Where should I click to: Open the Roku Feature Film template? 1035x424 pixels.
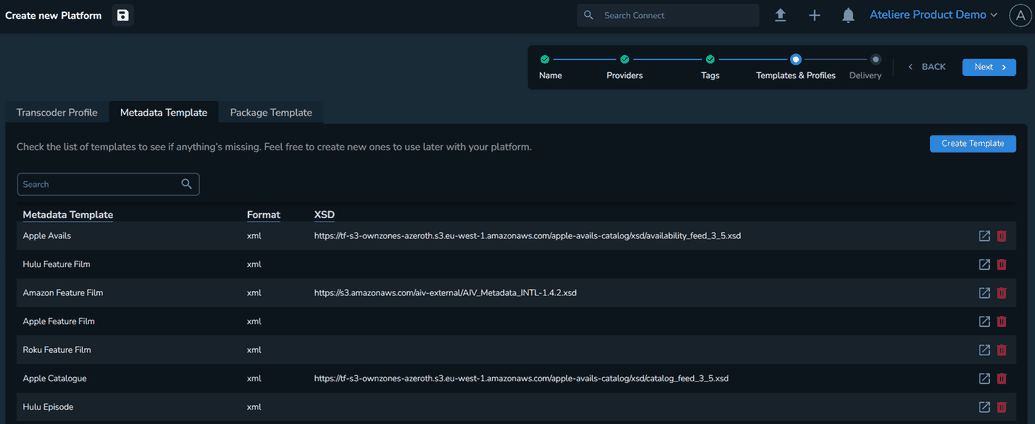pos(984,350)
